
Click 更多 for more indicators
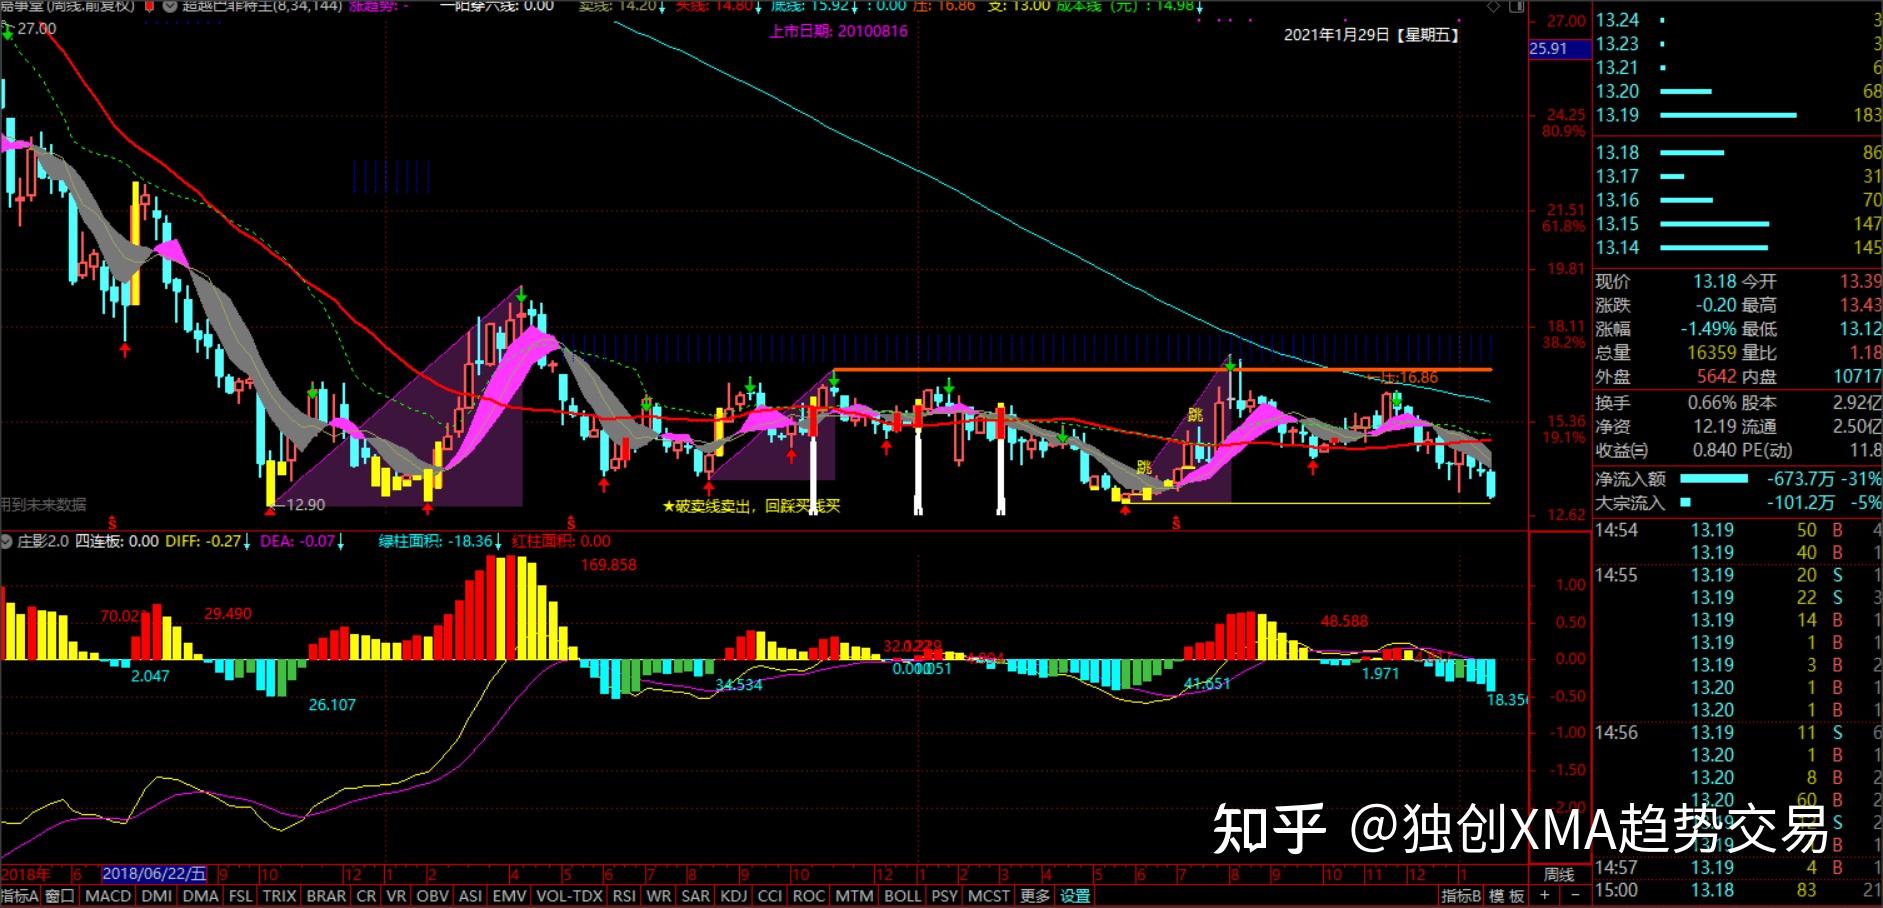pos(1036,896)
